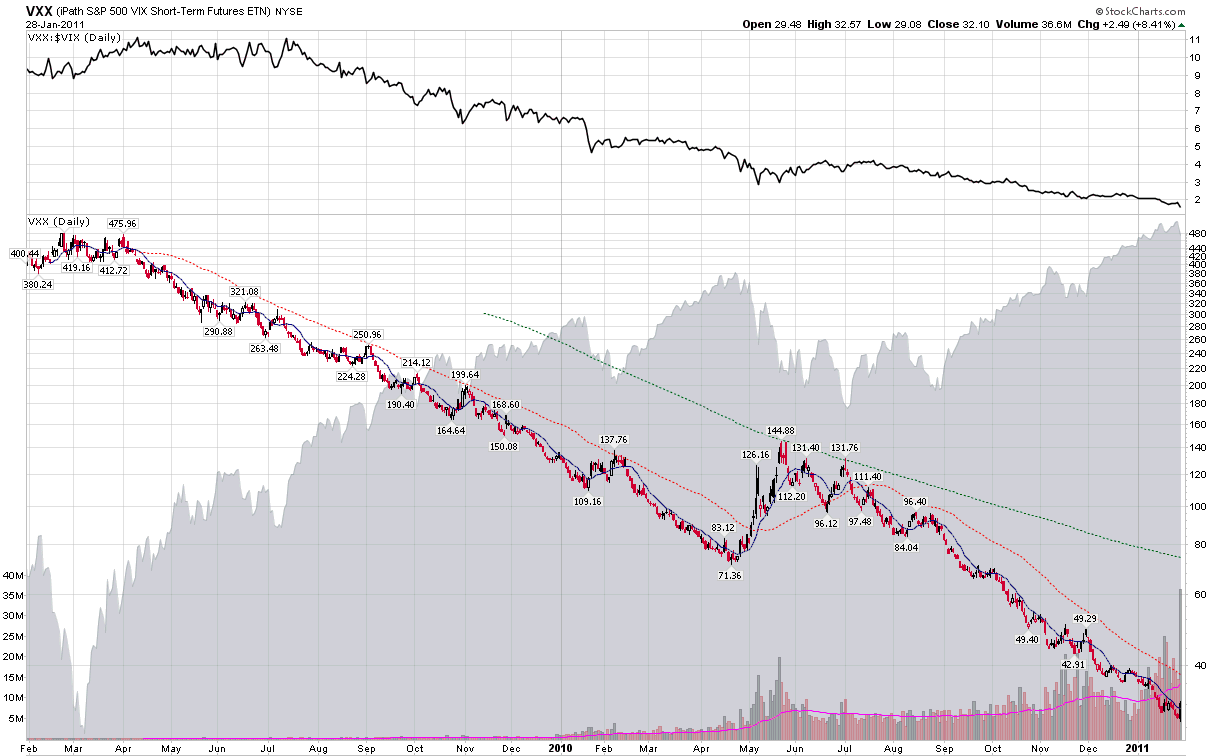Select the 214.12 price label
The width and height of the screenshot is (1211, 756).
pyautogui.click(x=414, y=362)
